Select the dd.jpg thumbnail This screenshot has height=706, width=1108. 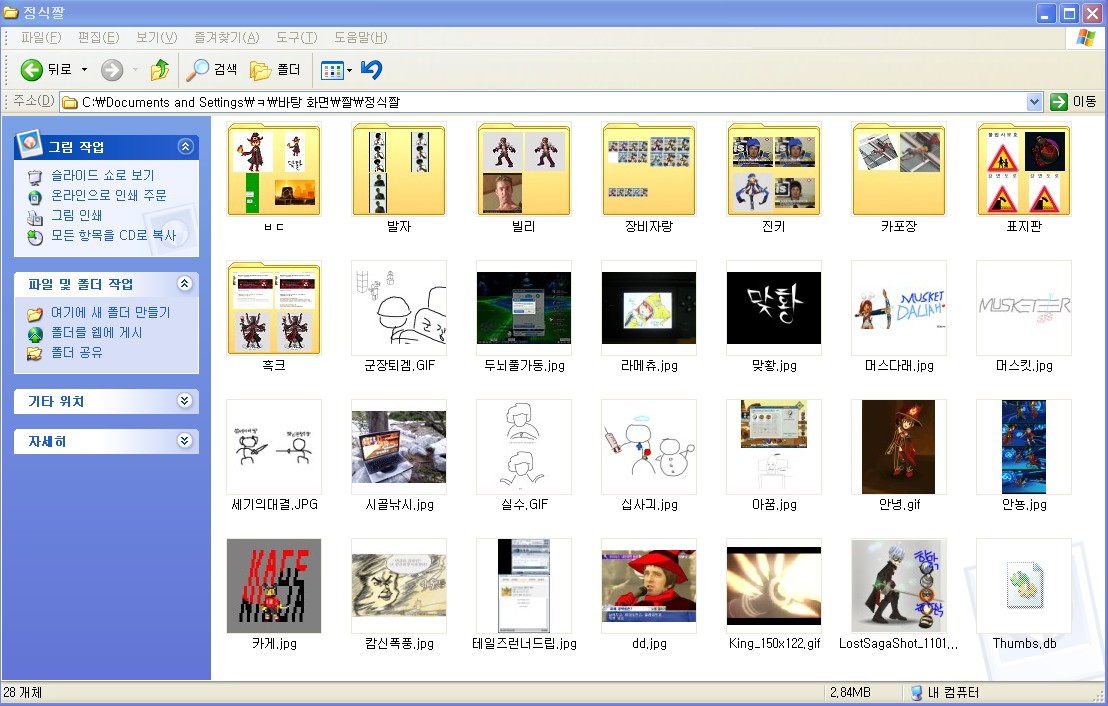[x=649, y=586]
